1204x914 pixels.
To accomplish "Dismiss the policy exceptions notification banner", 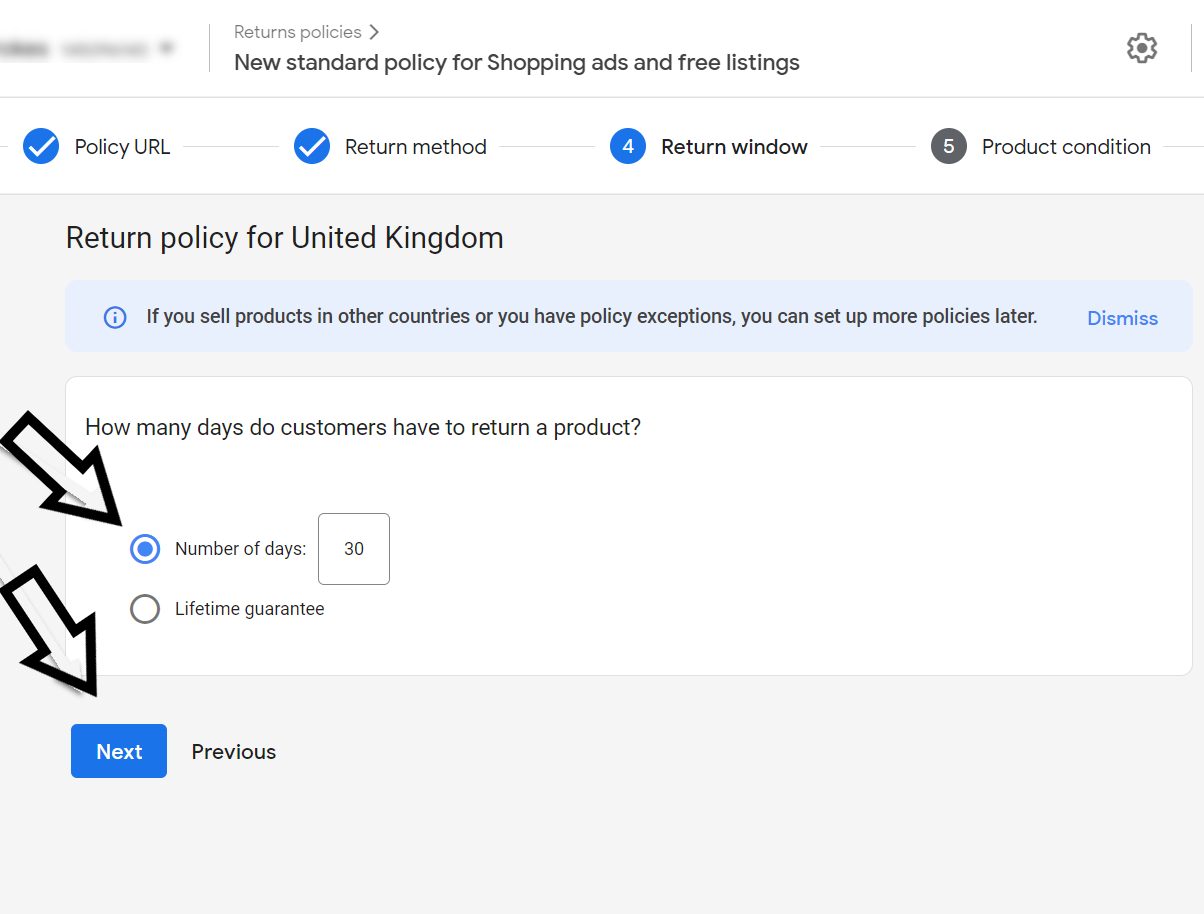I will [x=1122, y=317].
